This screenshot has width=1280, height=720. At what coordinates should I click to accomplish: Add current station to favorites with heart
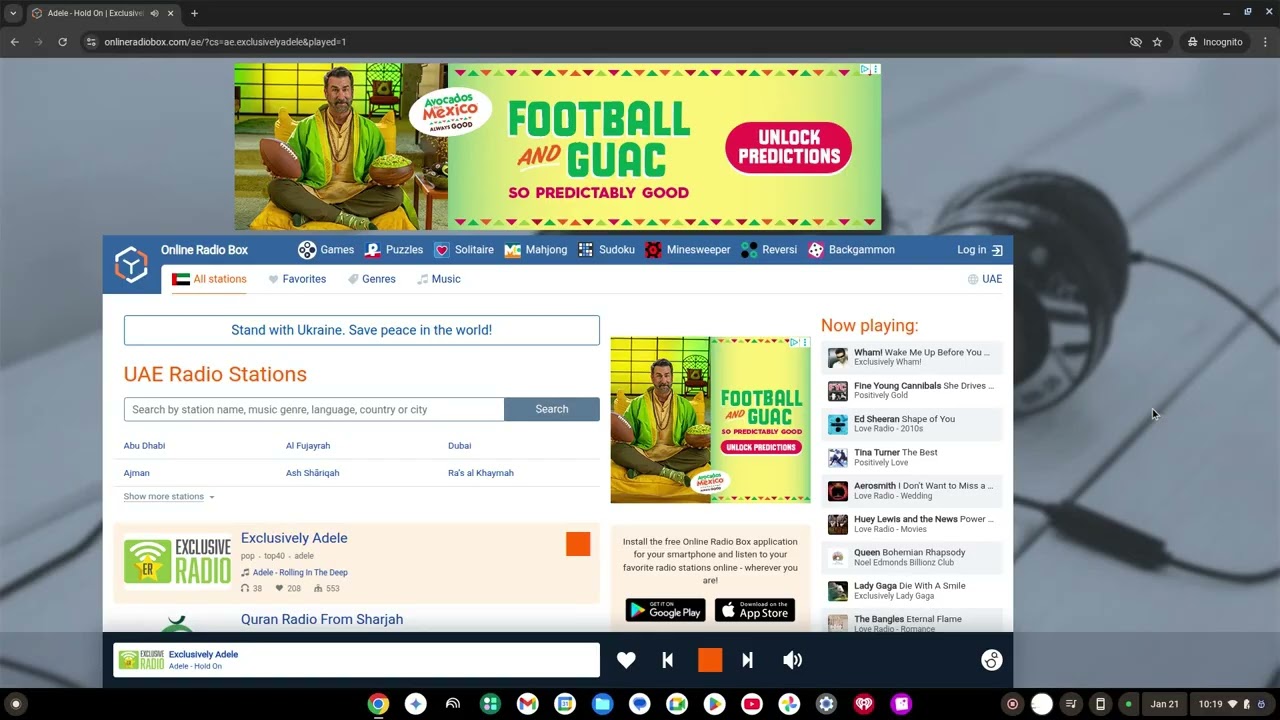click(626, 660)
